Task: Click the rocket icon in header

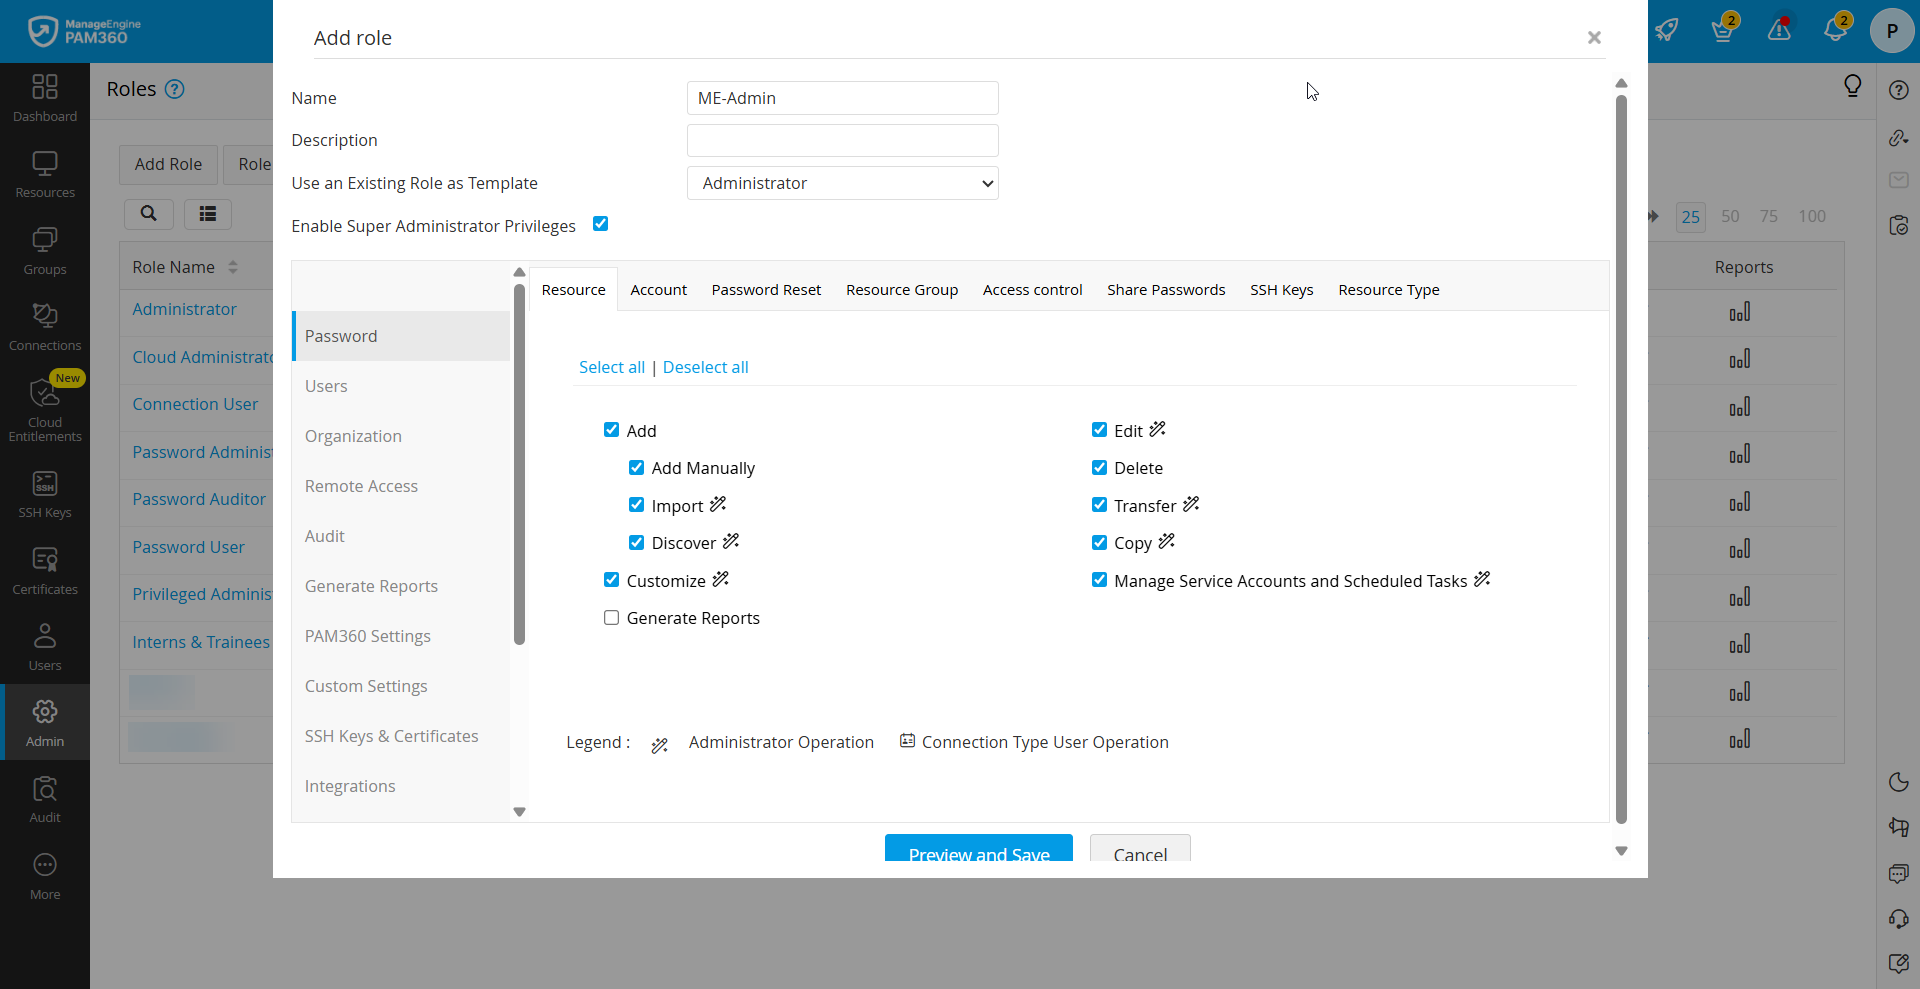Action: (x=1666, y=29)
